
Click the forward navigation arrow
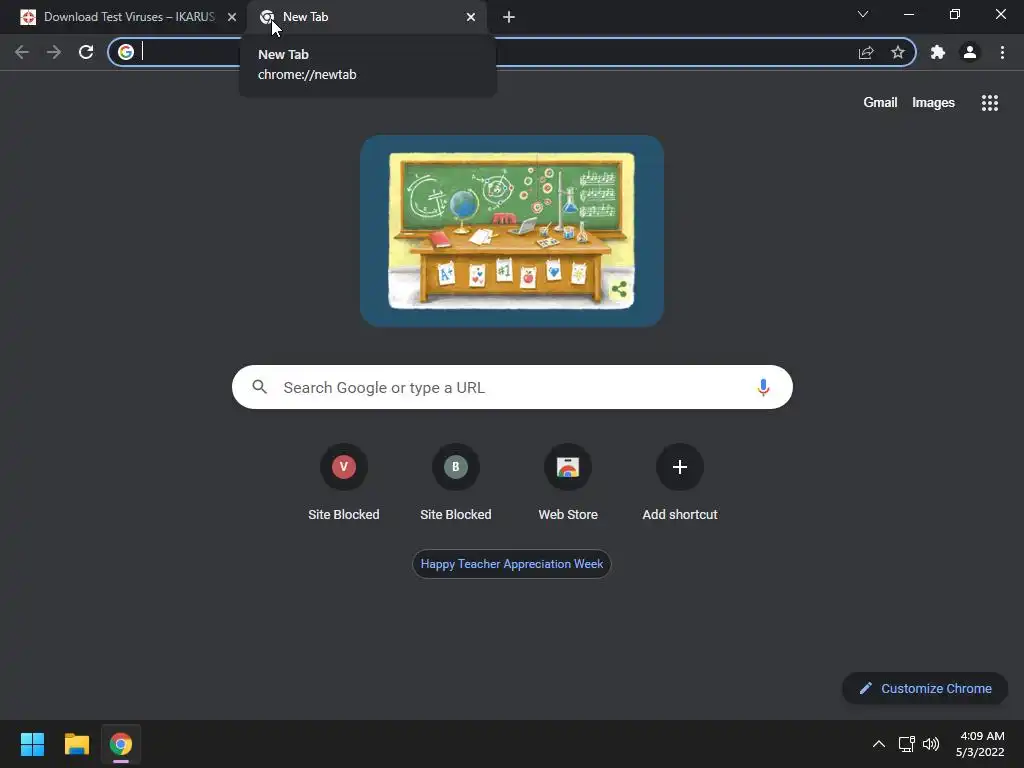click(x=54, y=52)
